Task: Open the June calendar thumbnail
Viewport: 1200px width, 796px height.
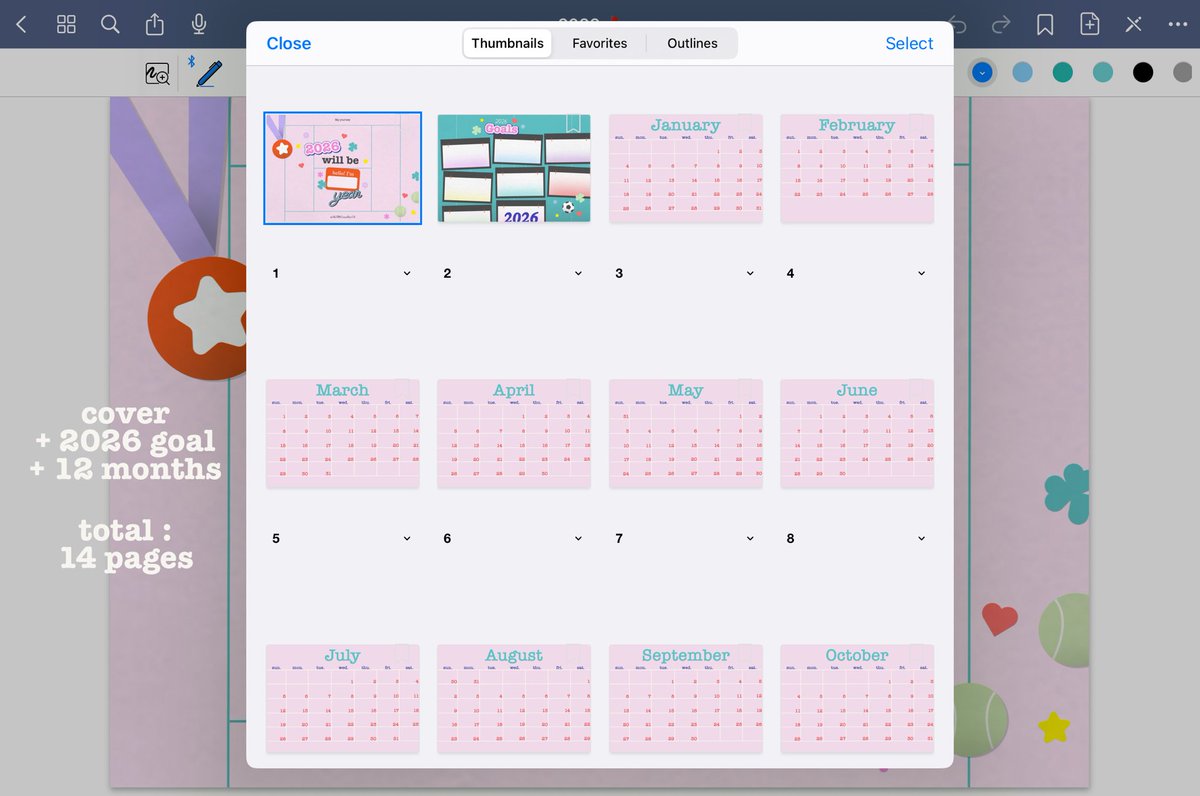Action: [857, 433]
